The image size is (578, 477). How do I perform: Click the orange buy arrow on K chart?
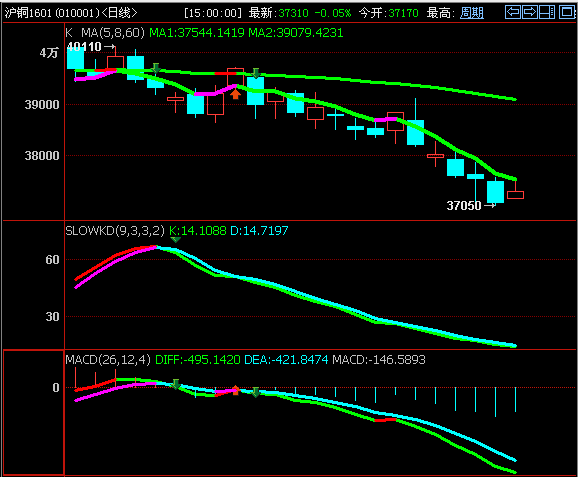coord(236,94)
